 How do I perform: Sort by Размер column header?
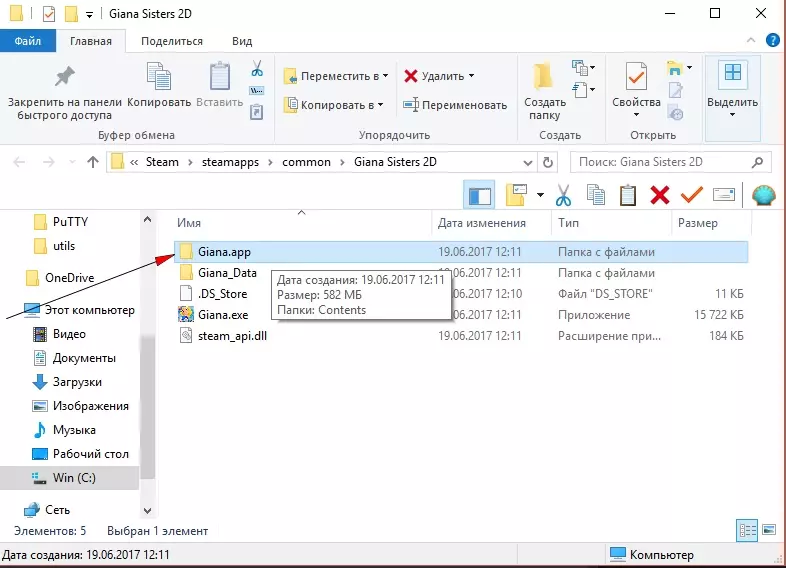[x=697, y=223]
